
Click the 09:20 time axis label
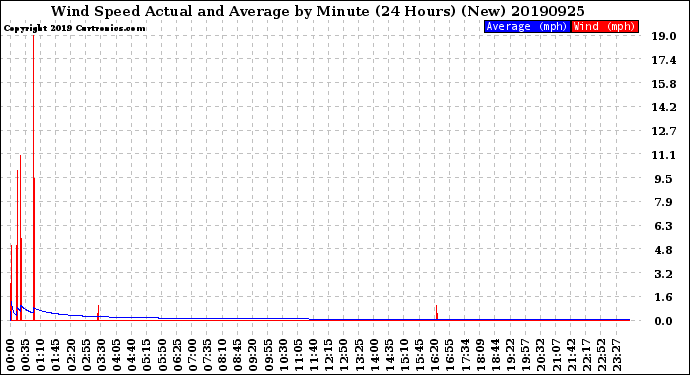point(253,355)
